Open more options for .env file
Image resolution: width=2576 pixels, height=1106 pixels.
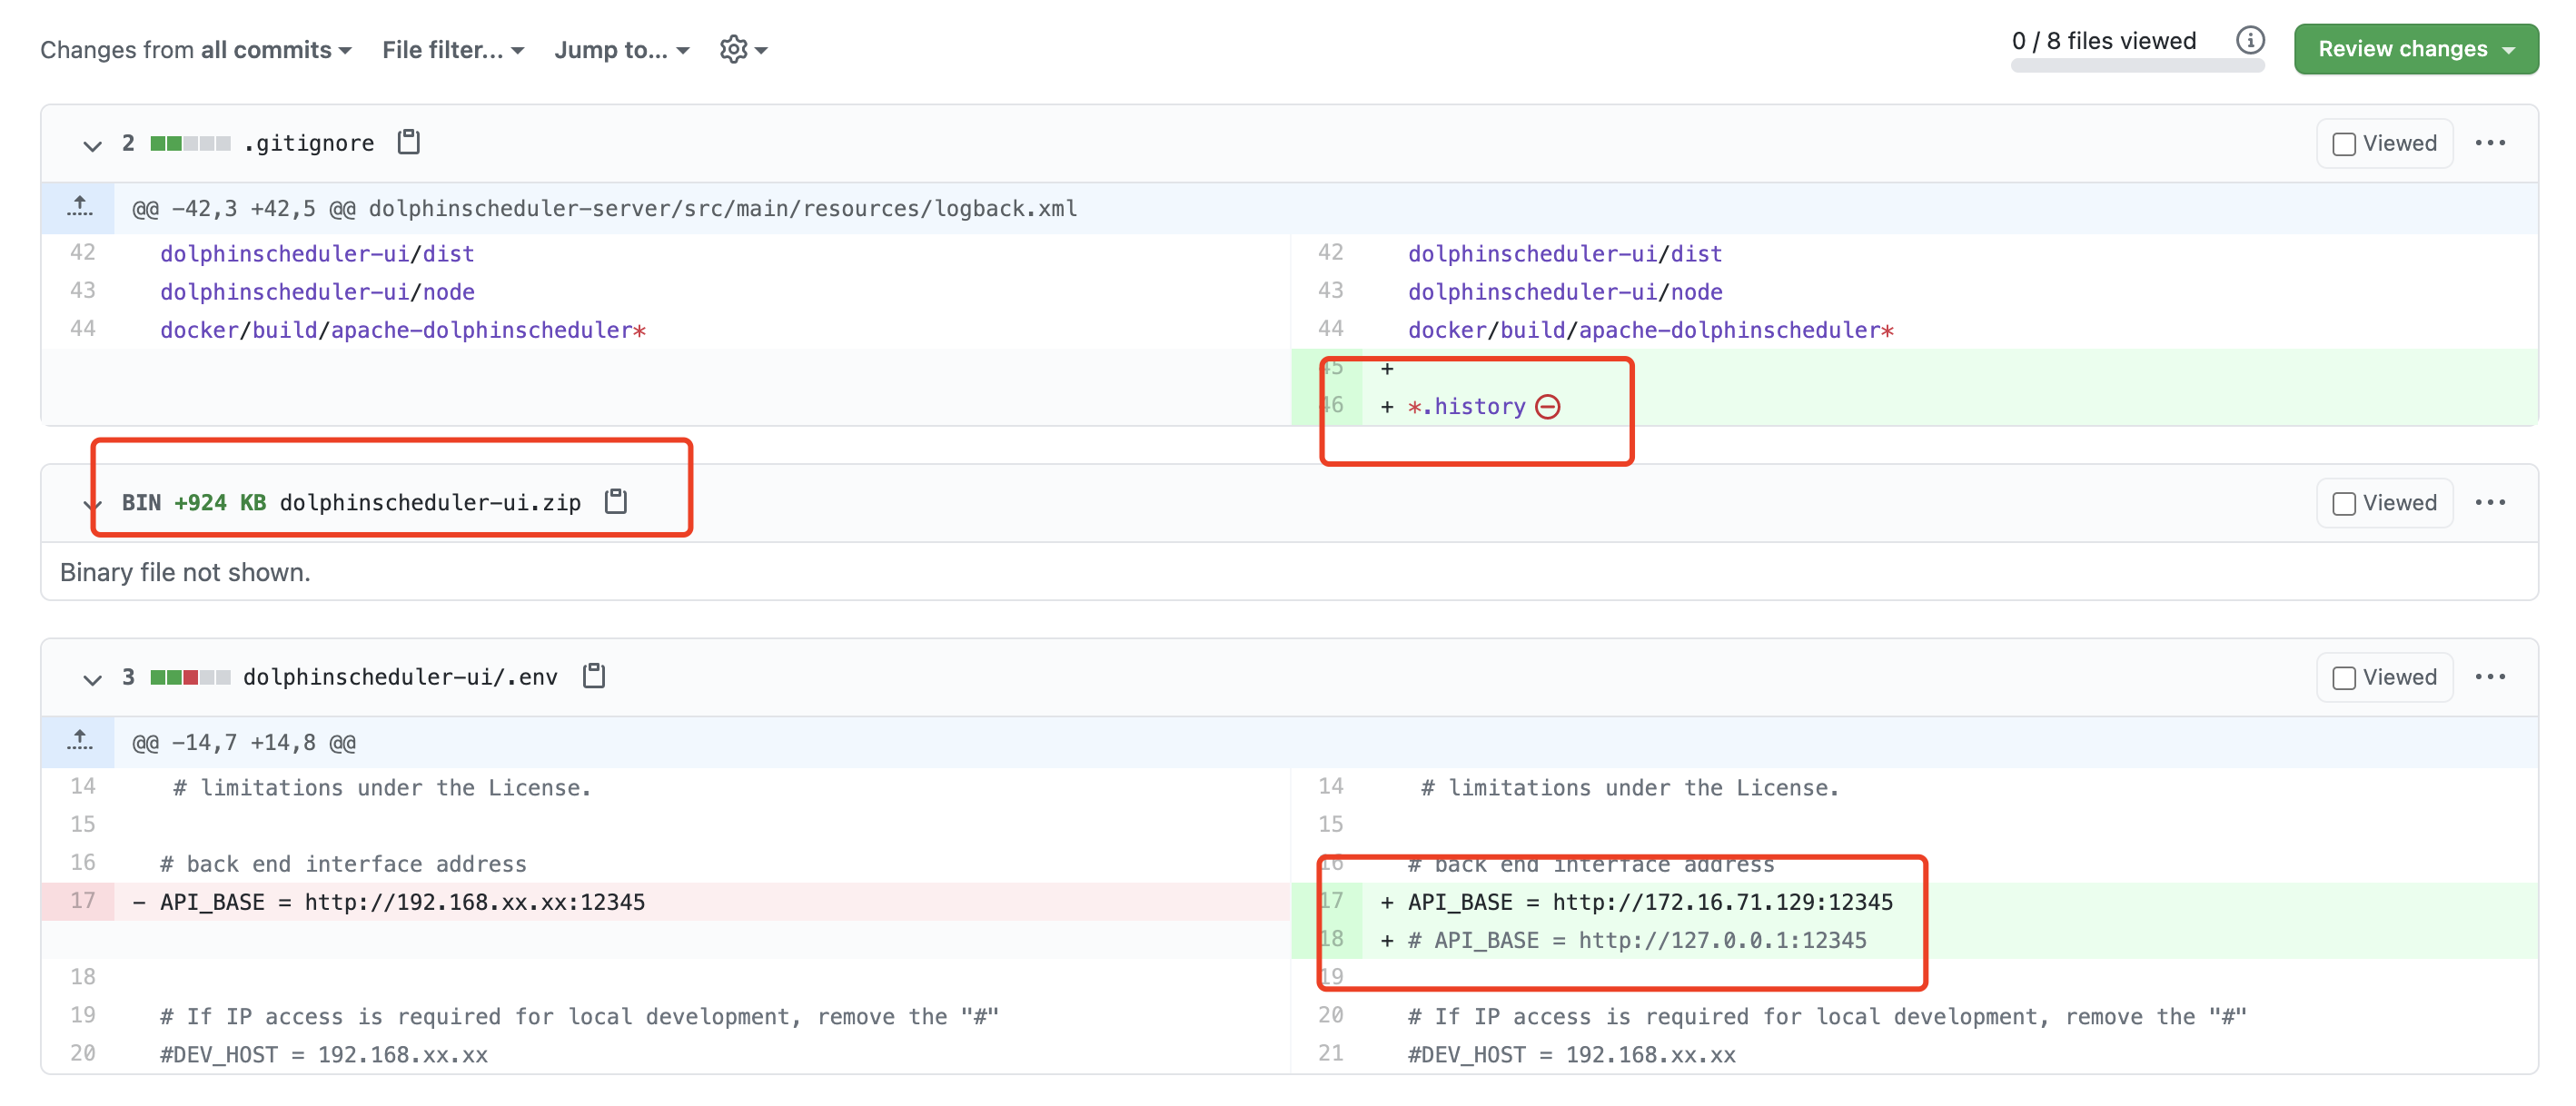pyautogui.click(x=2489, y=677)
